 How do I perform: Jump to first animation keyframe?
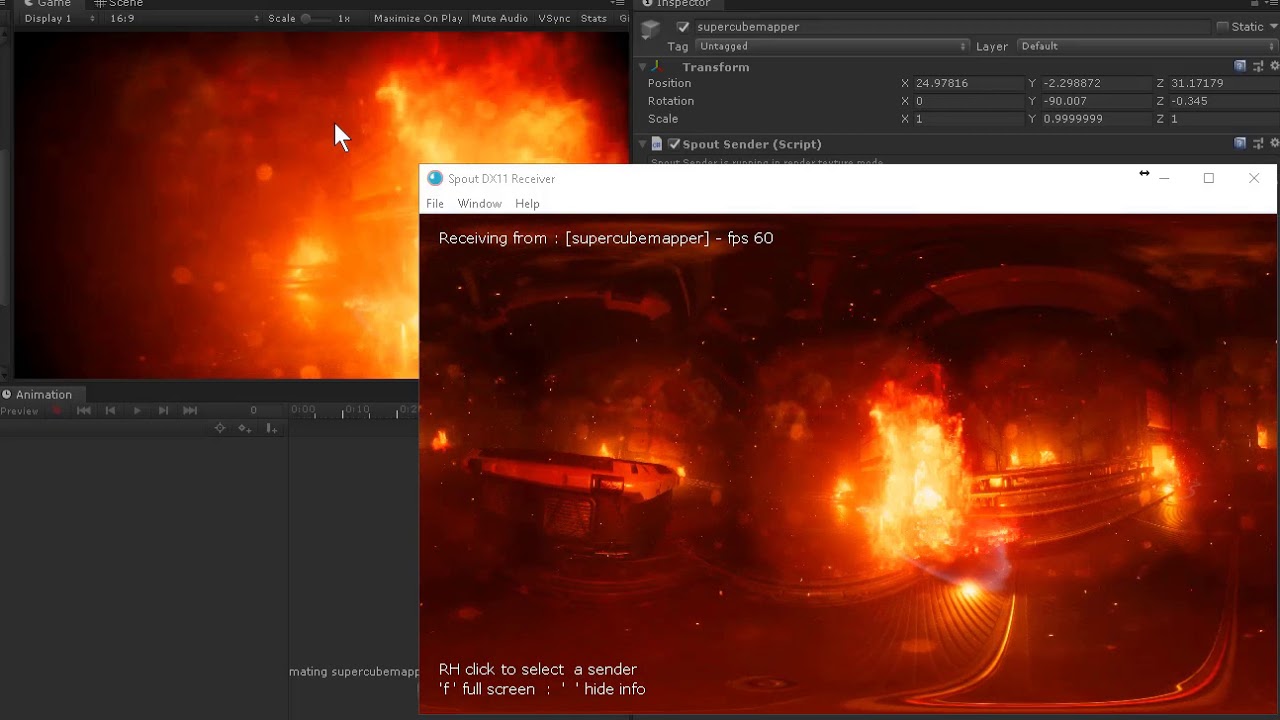pyautogui.click(x=84, y=411)
